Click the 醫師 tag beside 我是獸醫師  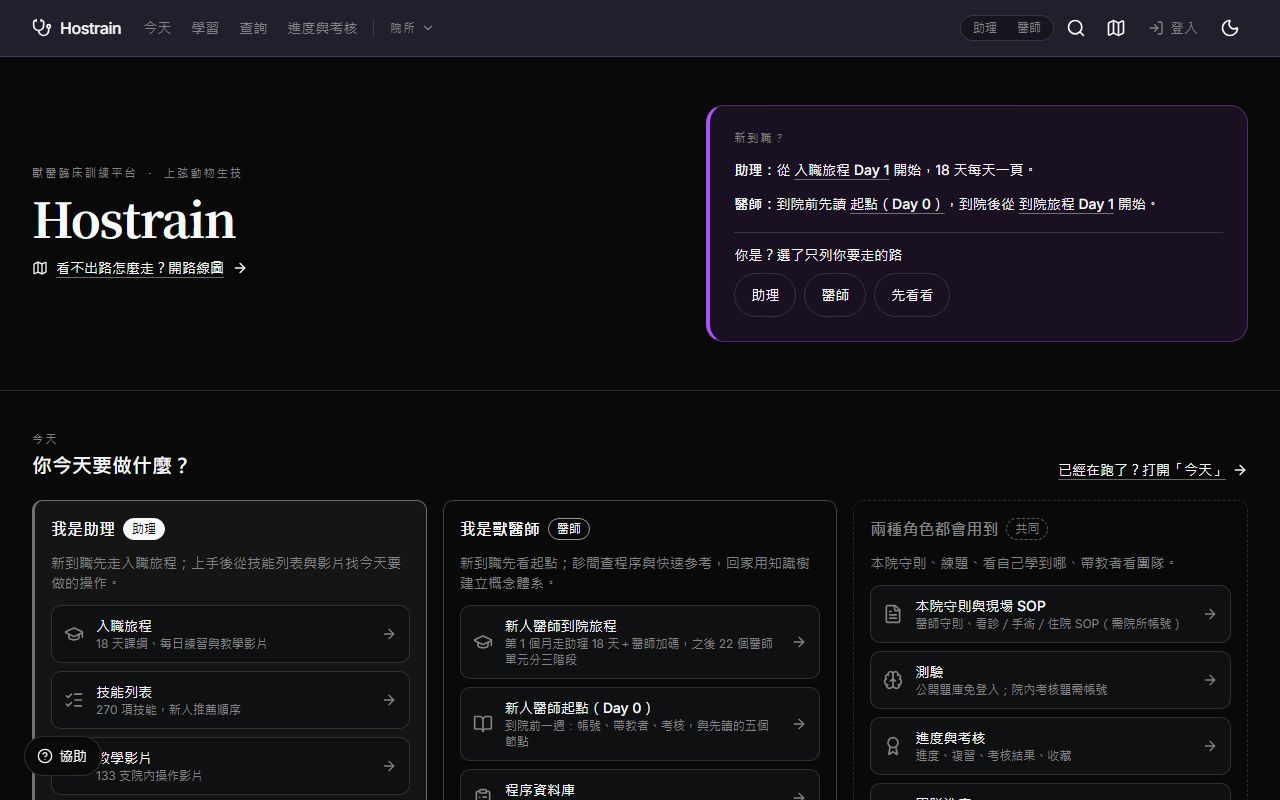(x=569, y=529)
